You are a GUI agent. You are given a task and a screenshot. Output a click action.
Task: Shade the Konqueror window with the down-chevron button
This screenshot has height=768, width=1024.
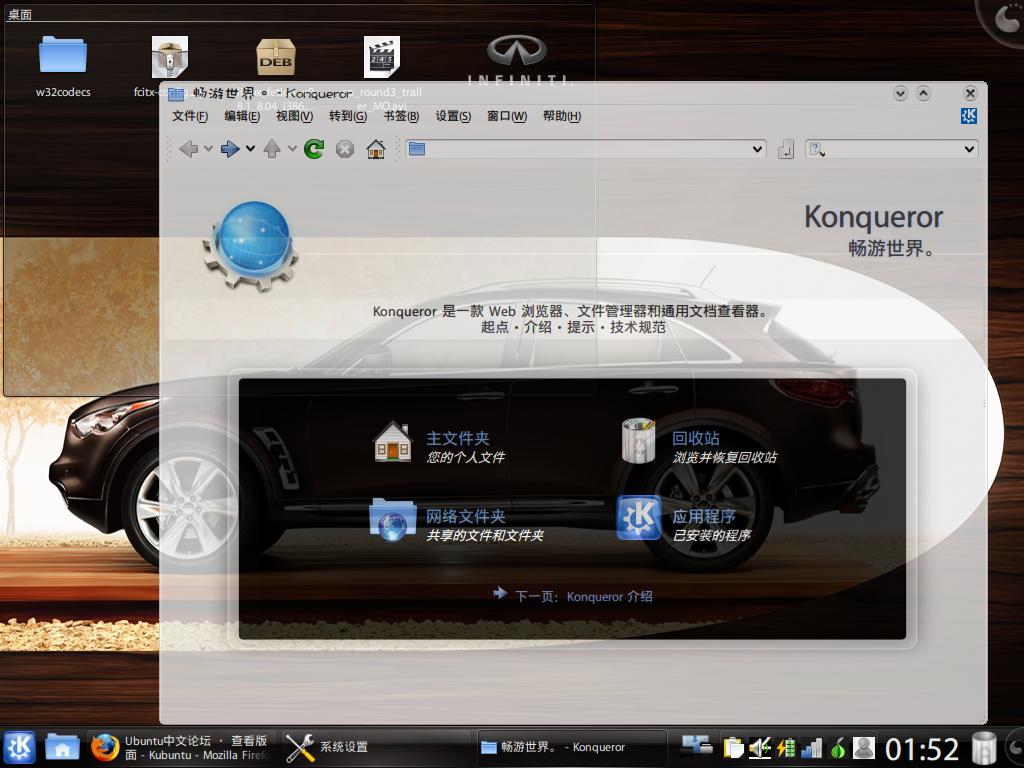click(901, 93)
